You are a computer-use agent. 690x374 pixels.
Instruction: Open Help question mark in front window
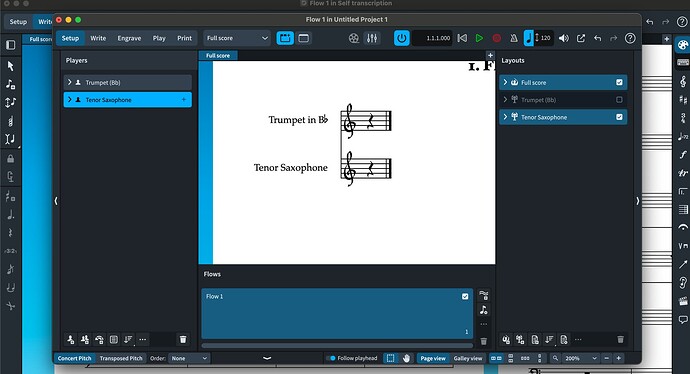coord(630,38)
